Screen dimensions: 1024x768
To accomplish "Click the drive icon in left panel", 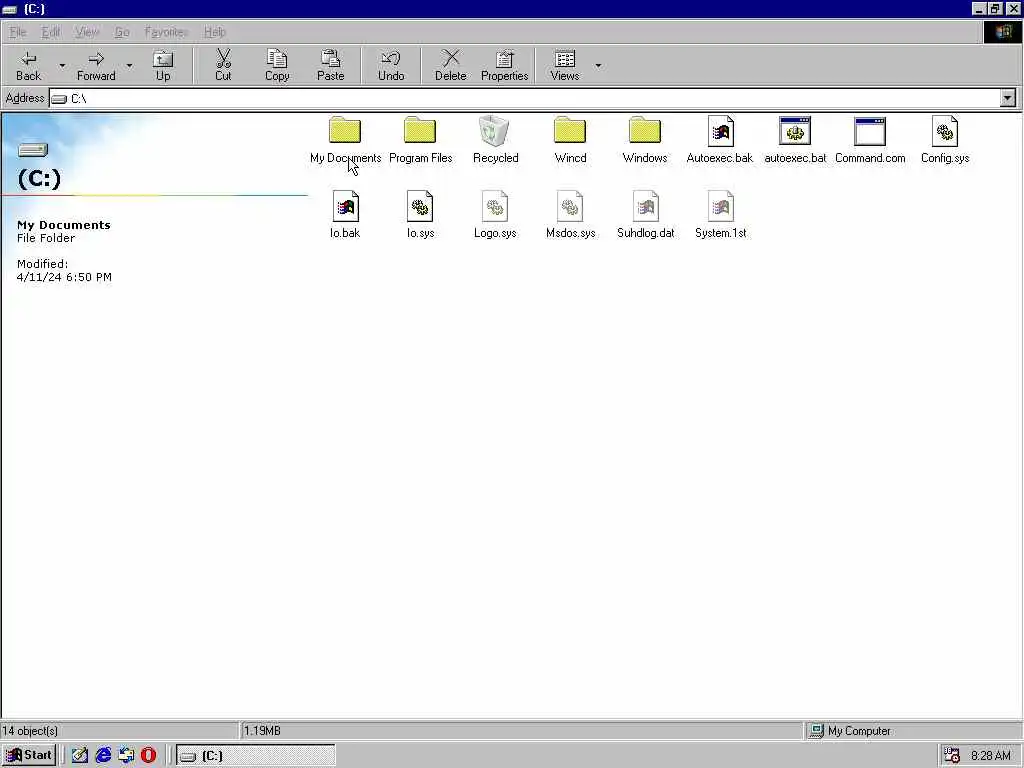I will tap(33, 150).
